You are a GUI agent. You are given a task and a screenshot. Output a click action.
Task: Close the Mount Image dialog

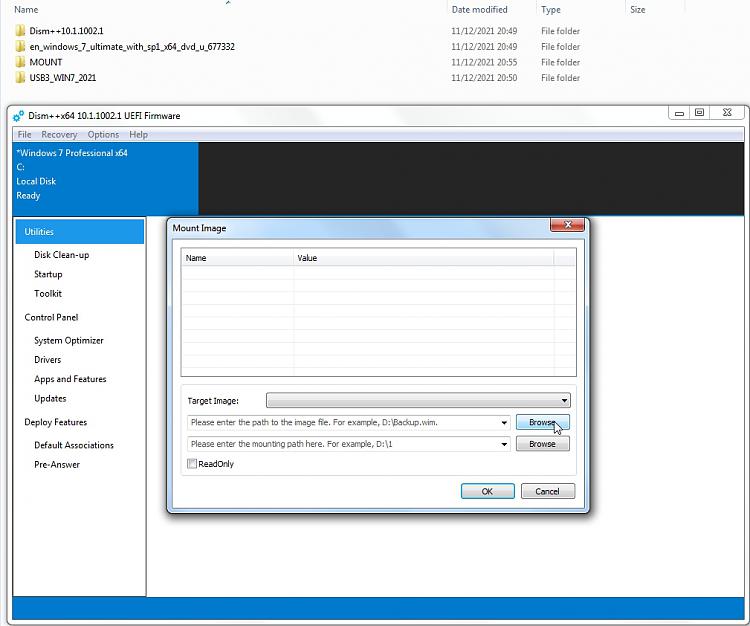tap(567, 225)
